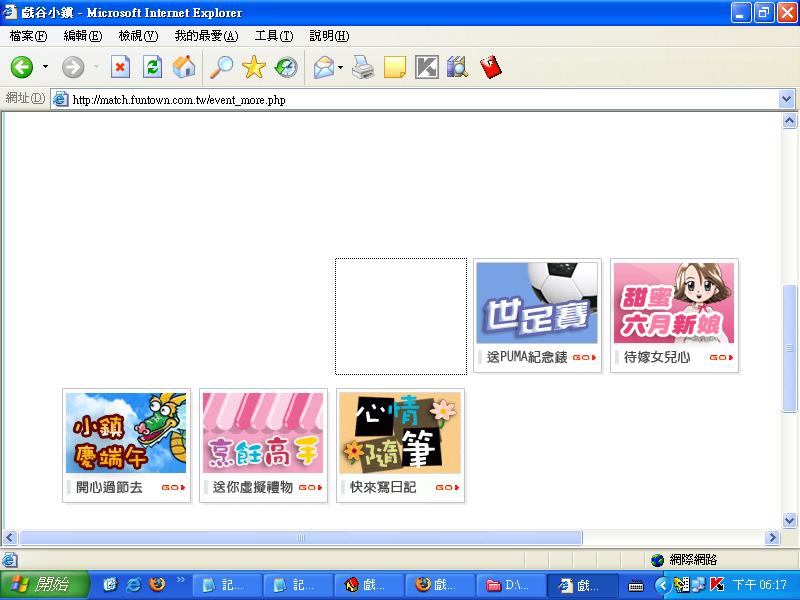Stop loading with the red X page icon
The width and height of the screenshot is (800, 600).
(x=120, y=67)
